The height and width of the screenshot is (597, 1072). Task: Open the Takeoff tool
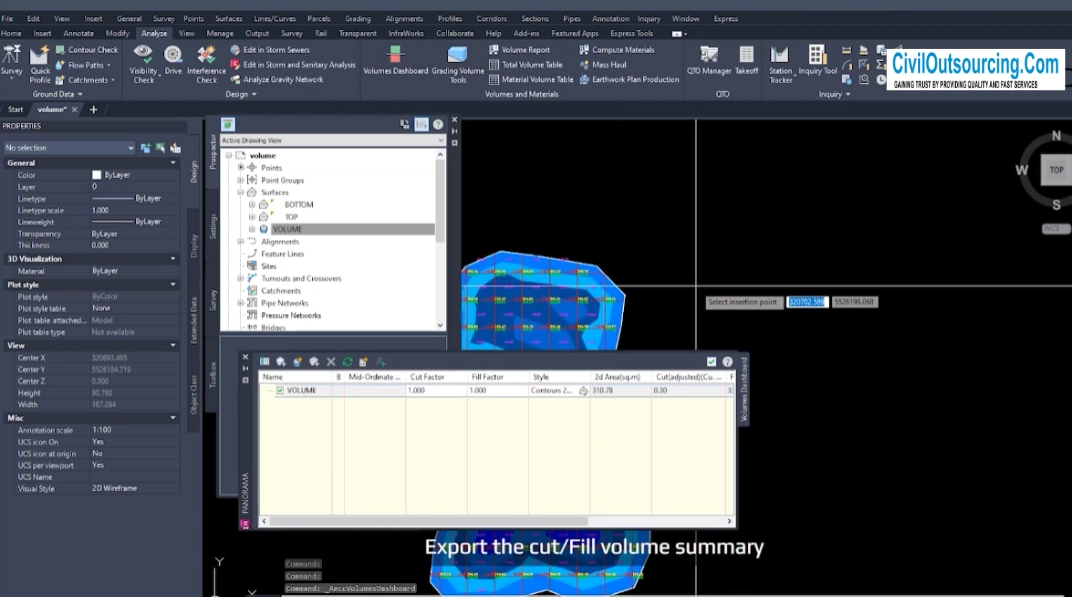pos(747,60)
